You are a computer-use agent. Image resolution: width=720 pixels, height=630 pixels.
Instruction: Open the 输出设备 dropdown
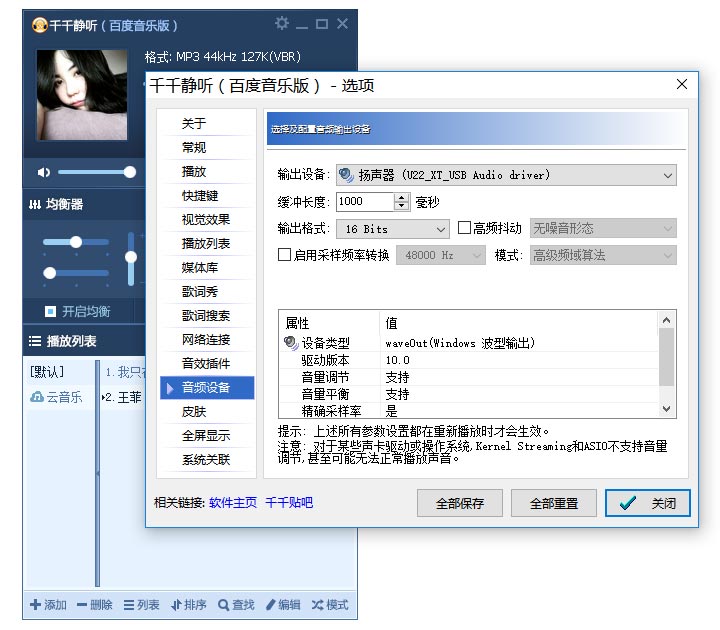tap(506, 175)
